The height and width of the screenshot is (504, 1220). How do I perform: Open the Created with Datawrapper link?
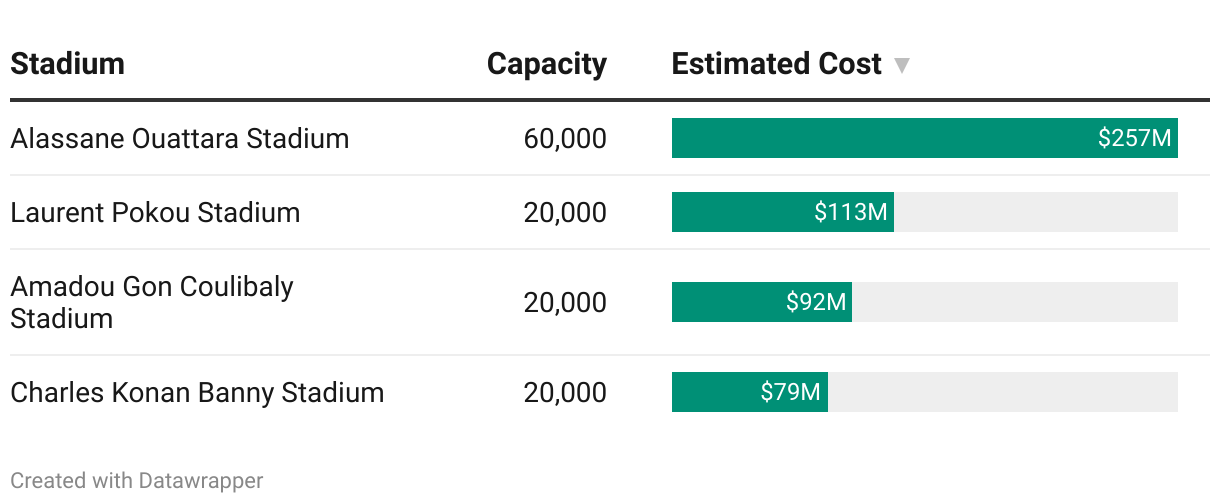coord(137,481)
